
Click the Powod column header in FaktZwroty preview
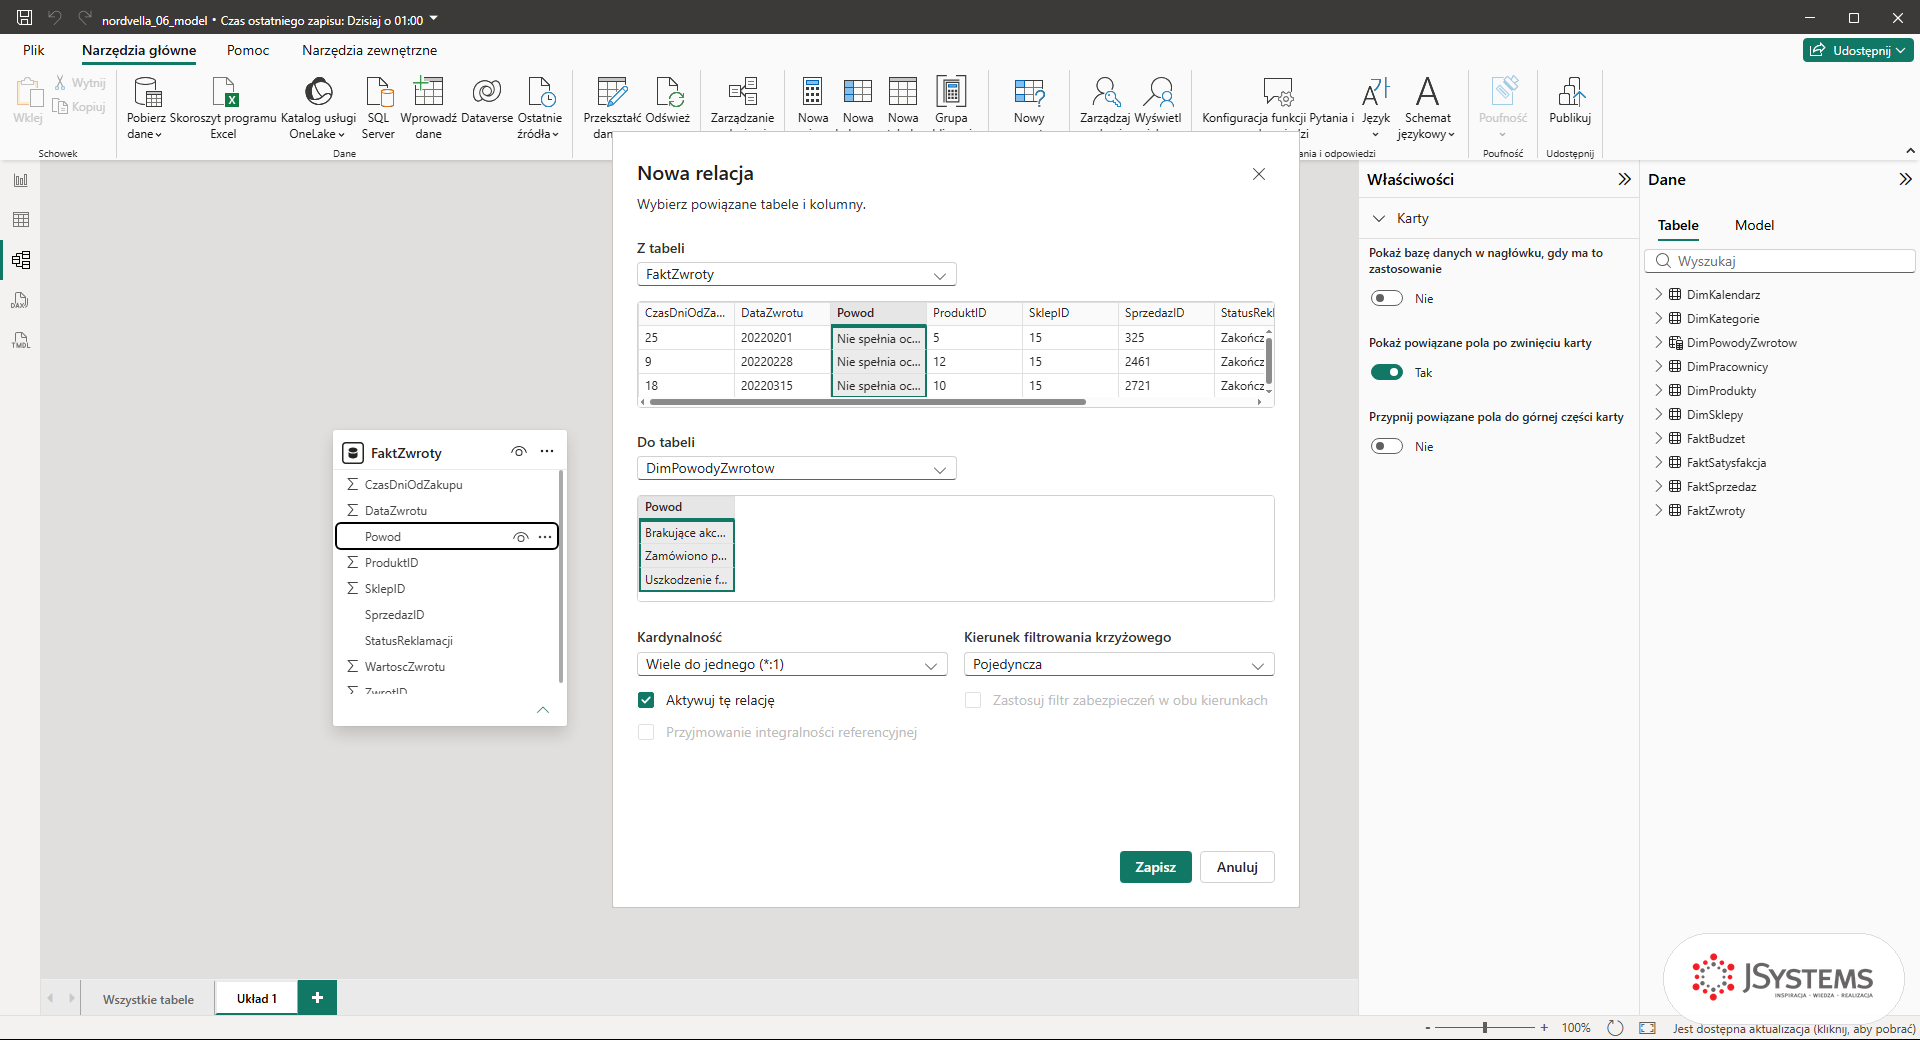[x=879, y=313]
